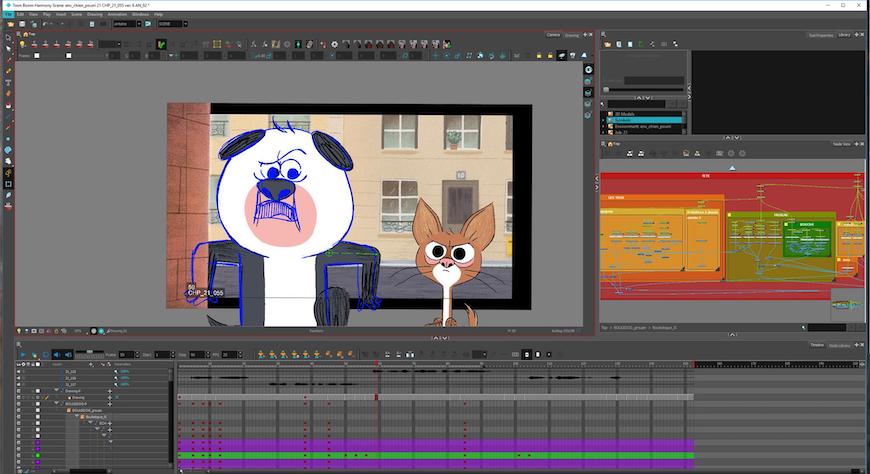Image resolution: width=870 pixels, height=474 pixels.
Task: Switch to the Node Library tab
Action: 839,345
